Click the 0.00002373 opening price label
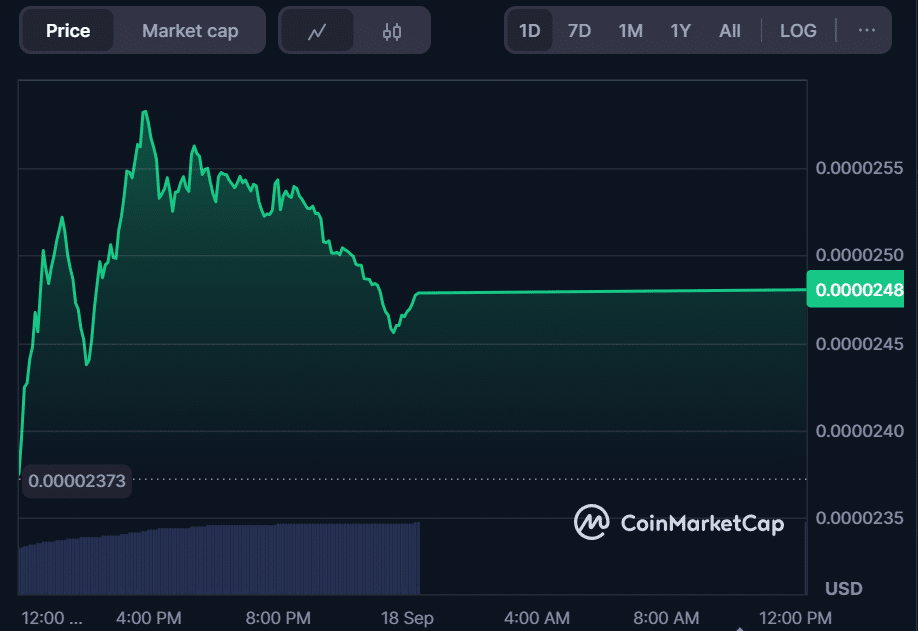 (x=77, y=481)
